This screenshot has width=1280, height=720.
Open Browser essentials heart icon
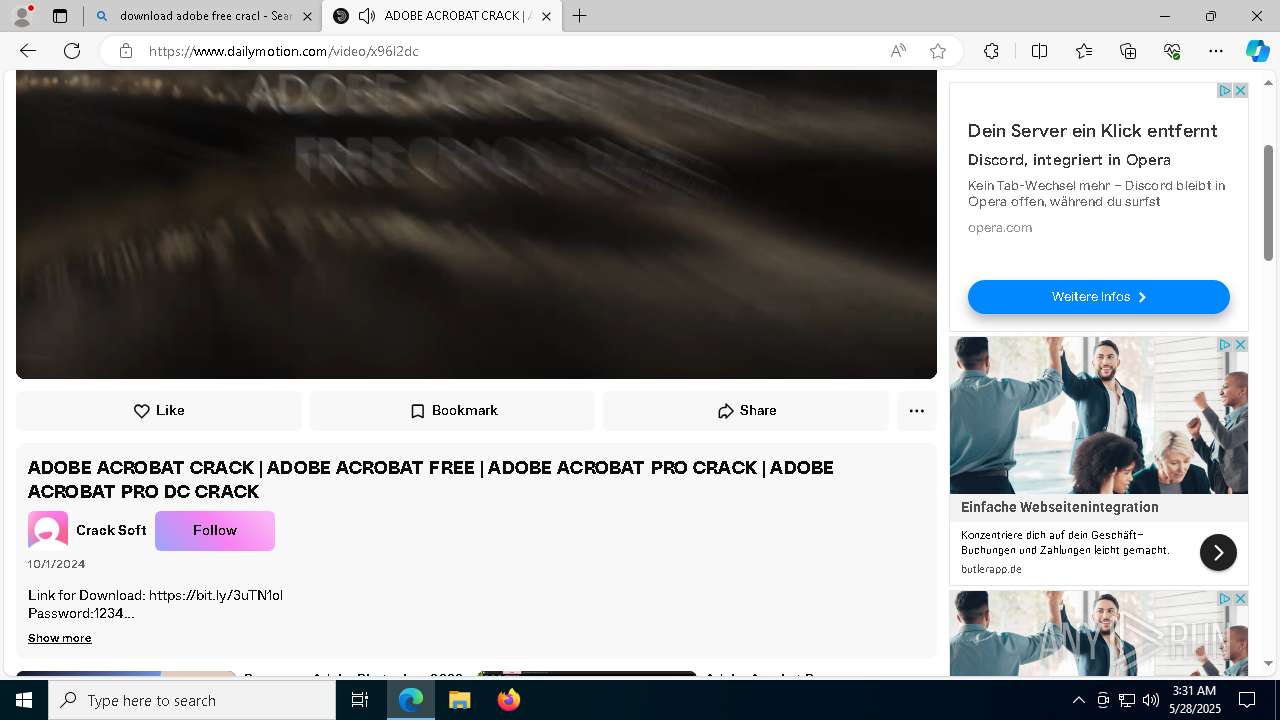1172,51
